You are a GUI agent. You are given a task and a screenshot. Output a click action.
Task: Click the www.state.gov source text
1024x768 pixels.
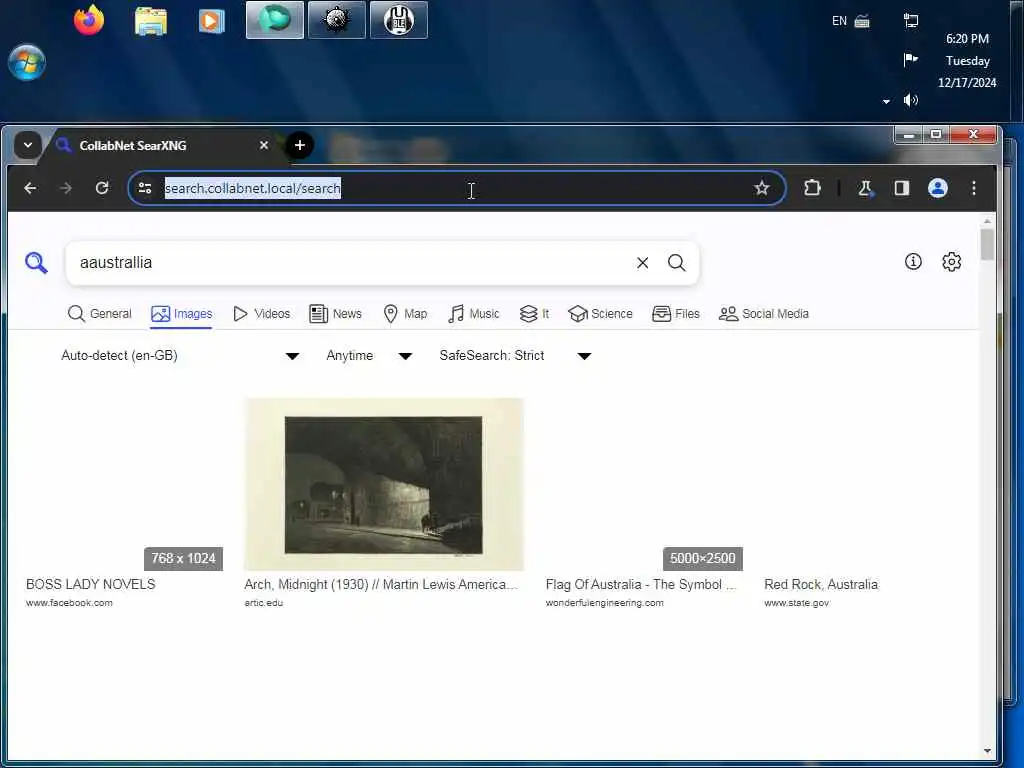coord(797,603)
